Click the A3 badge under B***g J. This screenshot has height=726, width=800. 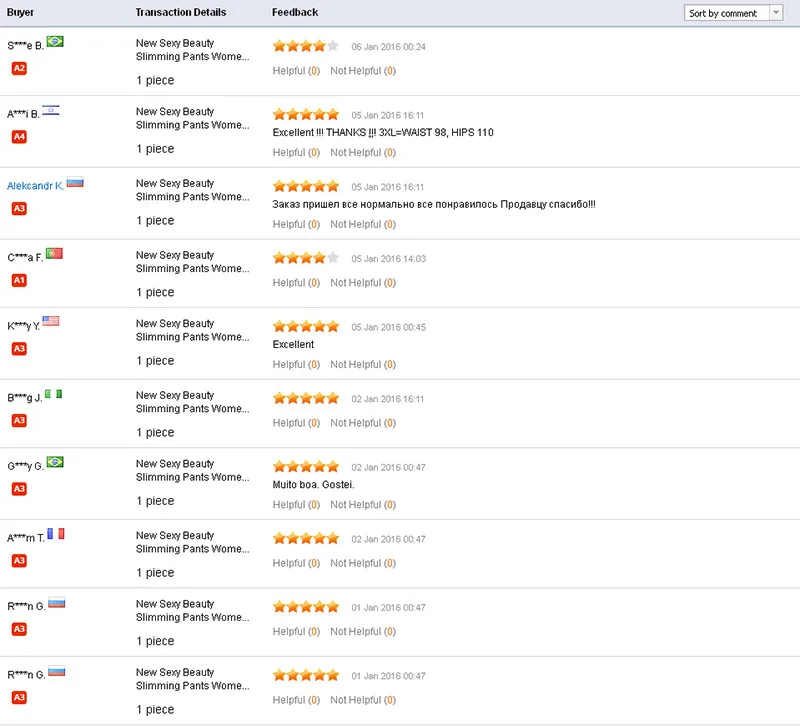[19, 420]
